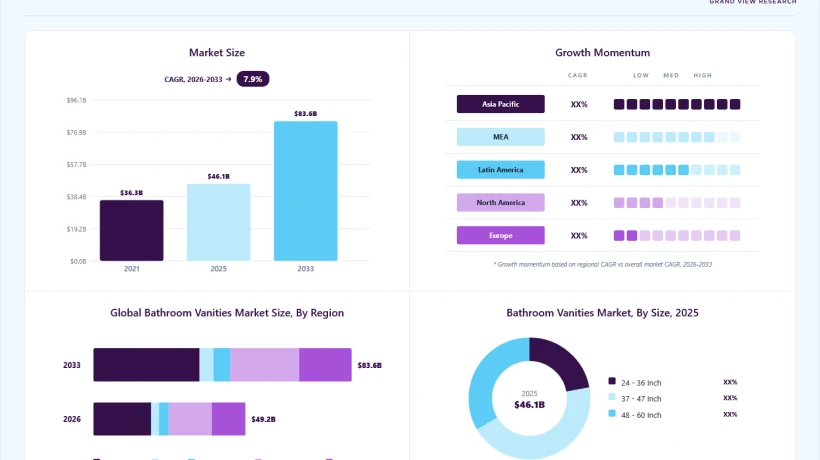Click the 24 - 36 Inch legend label
This screenshot has height=460, width=820.
coord(641,383)
